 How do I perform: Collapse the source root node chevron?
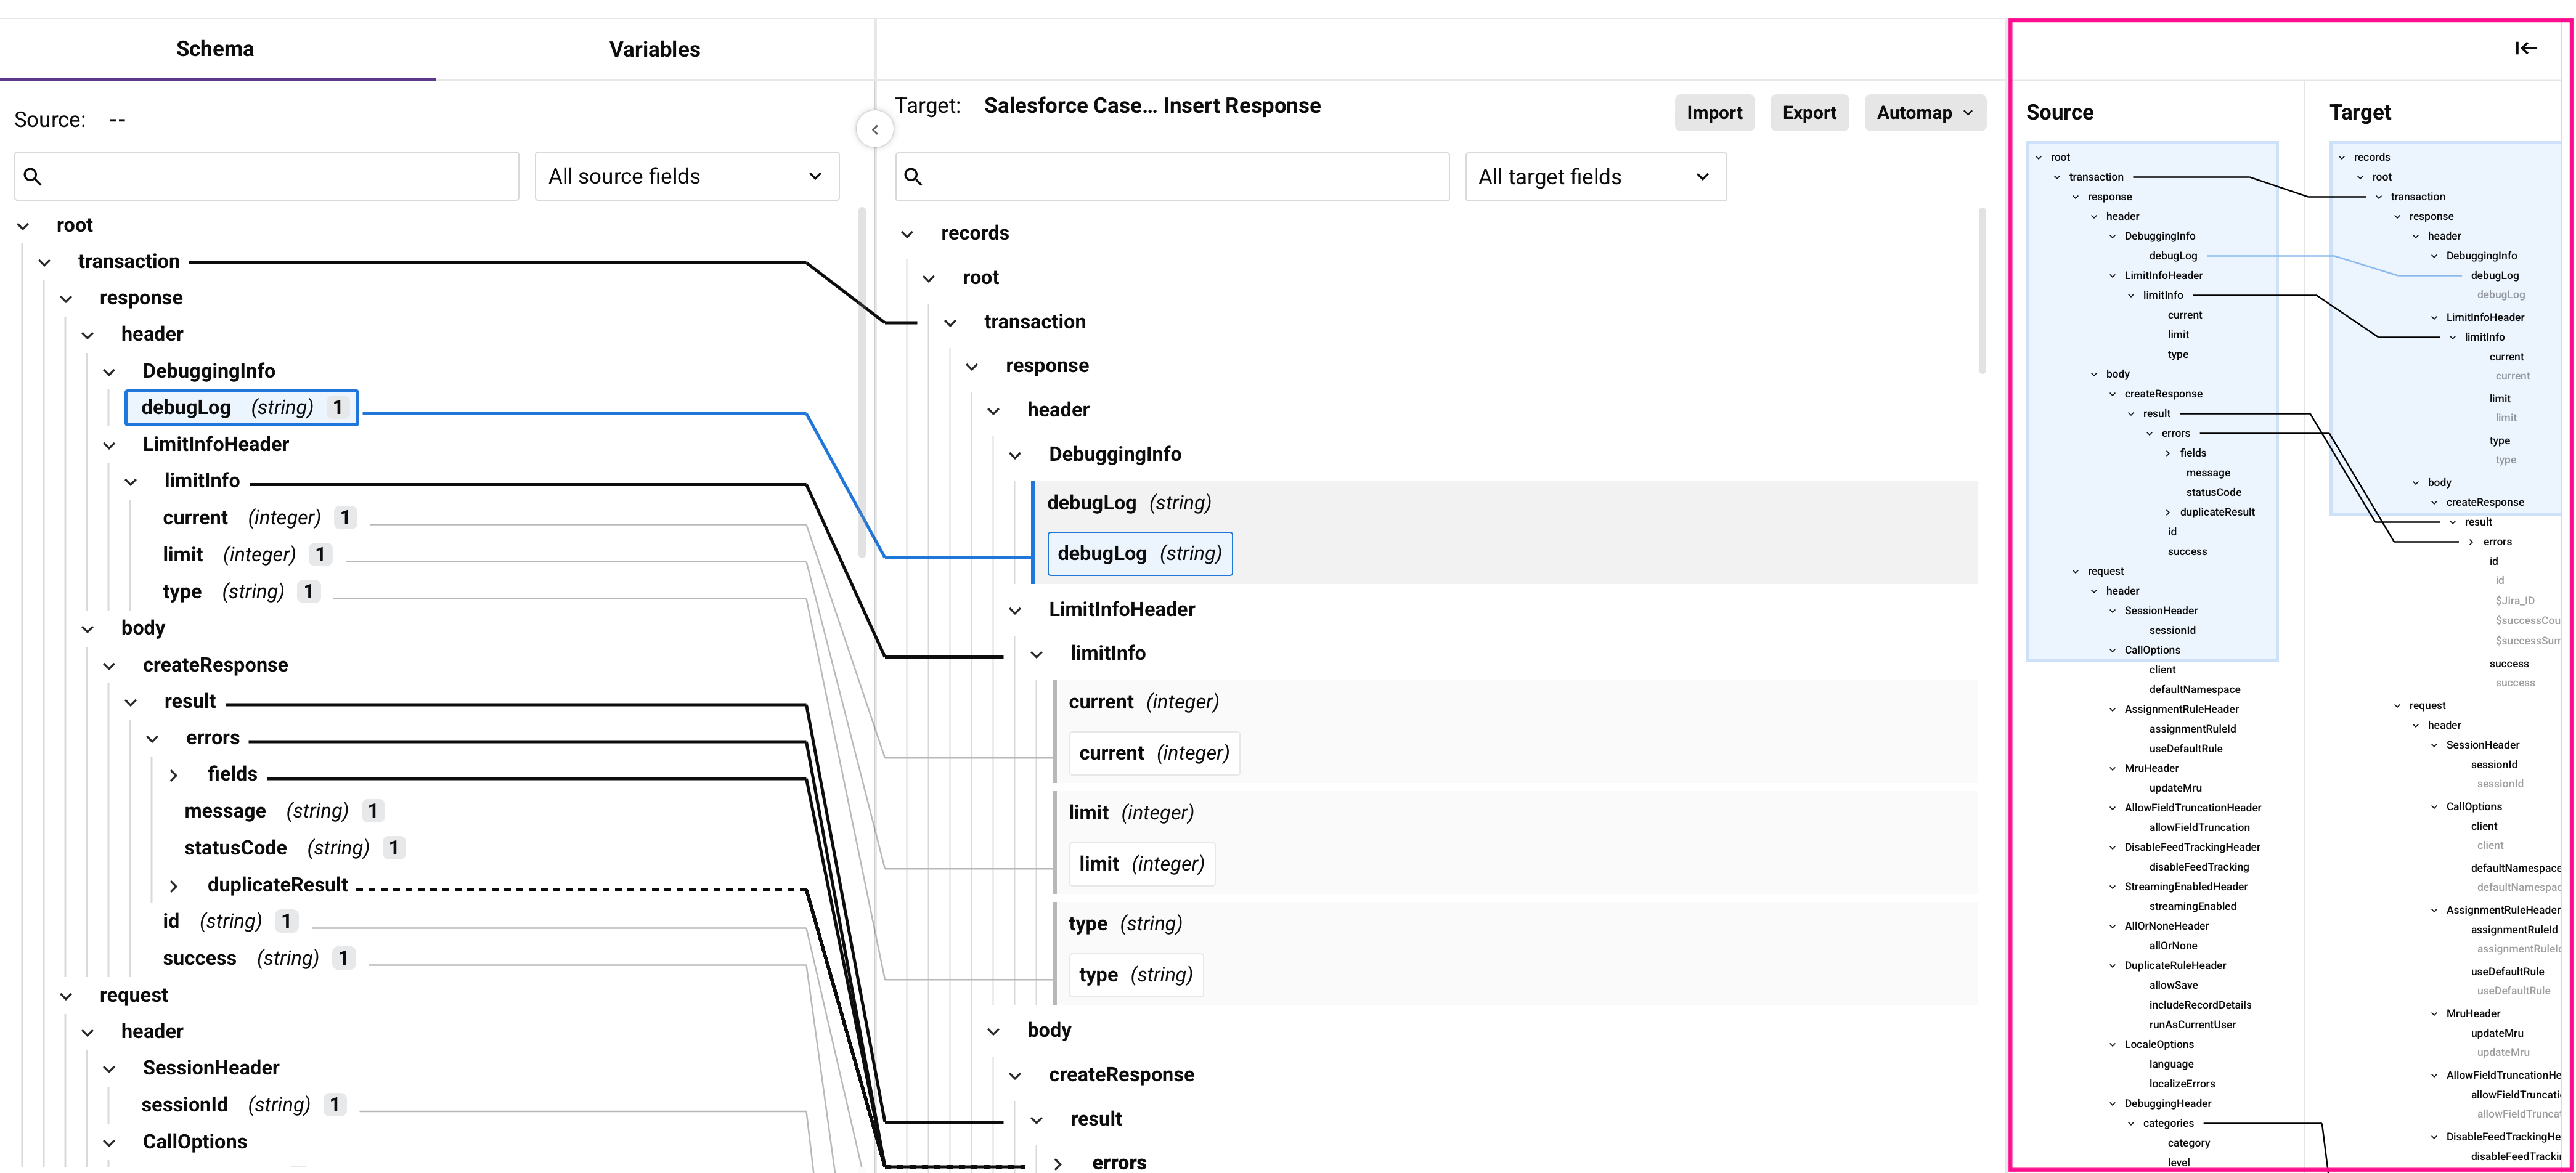23,226
